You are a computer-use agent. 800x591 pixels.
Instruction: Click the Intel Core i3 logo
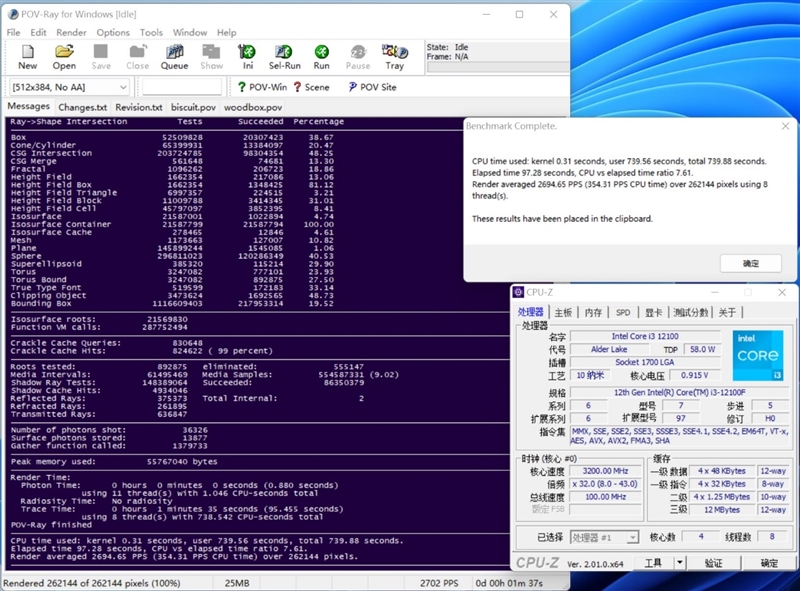(756, 357)
